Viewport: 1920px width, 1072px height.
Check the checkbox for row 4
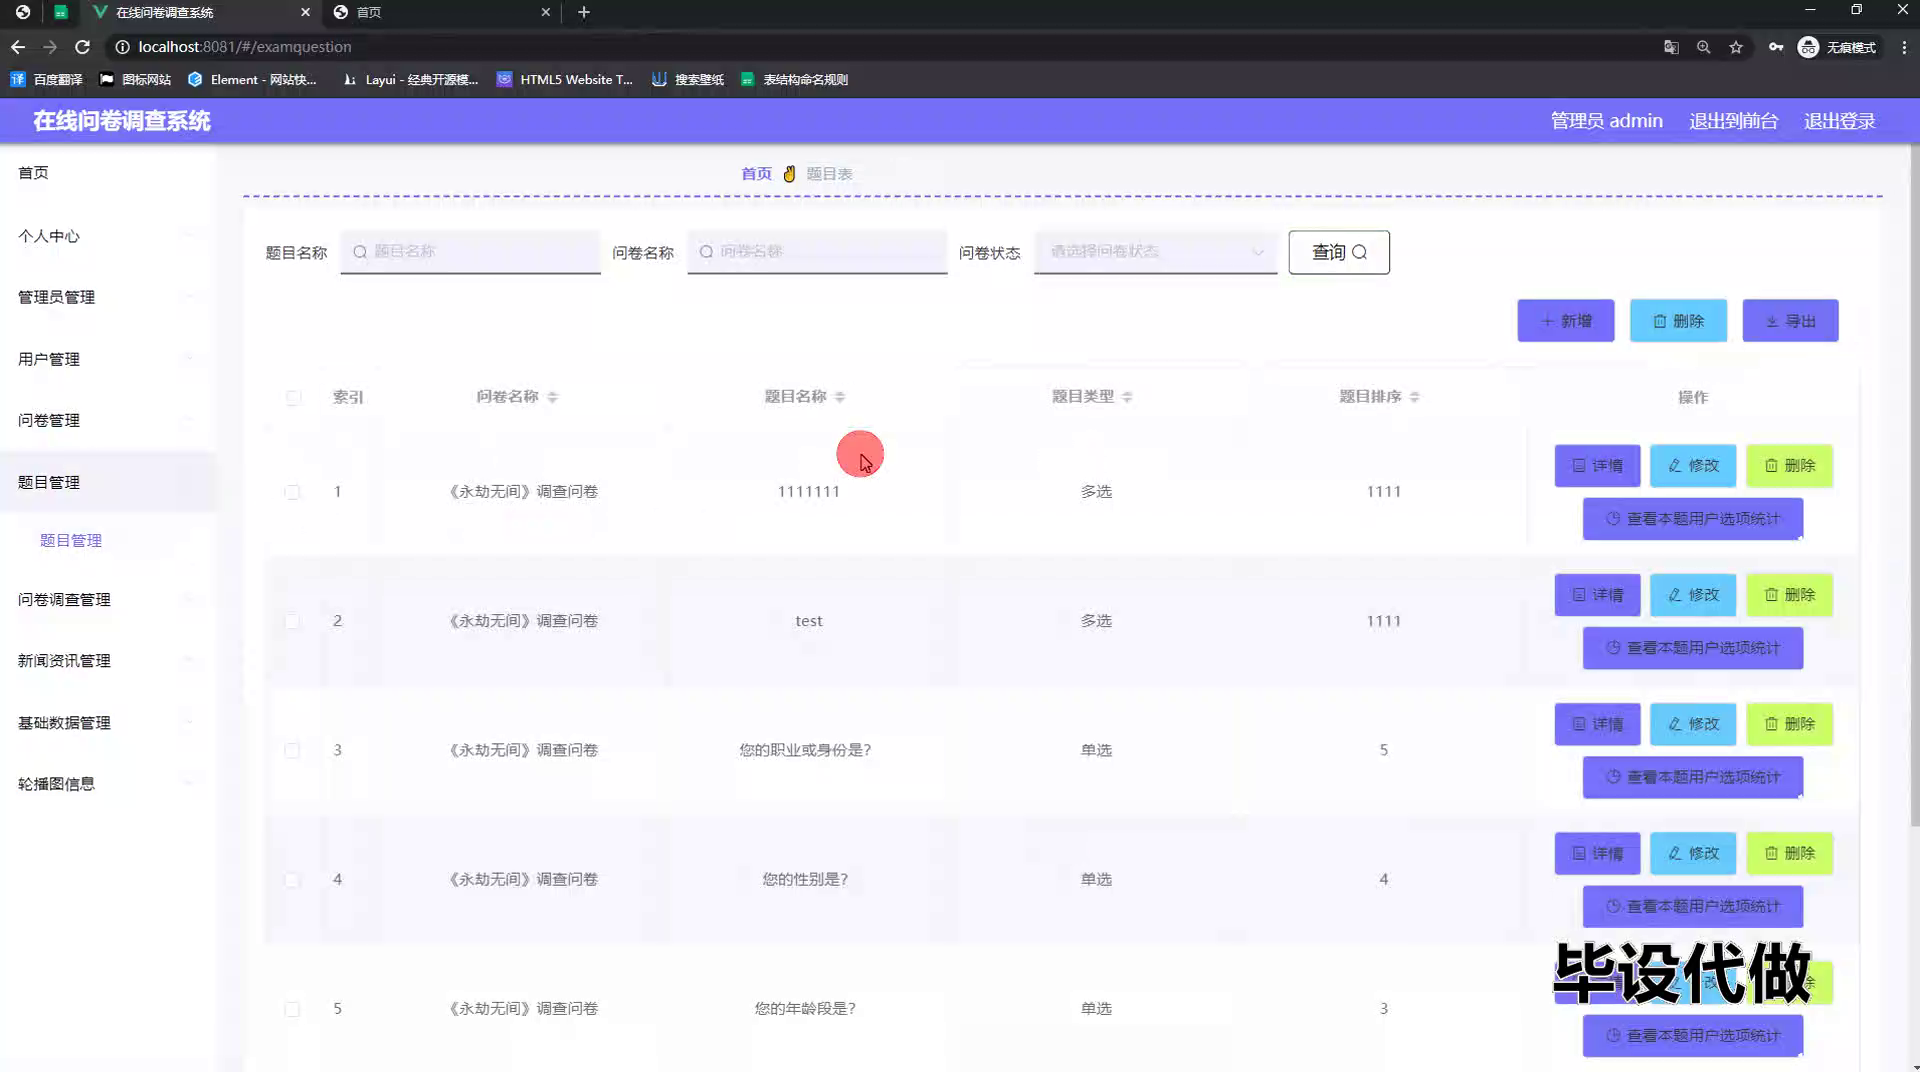click(292, 880)
